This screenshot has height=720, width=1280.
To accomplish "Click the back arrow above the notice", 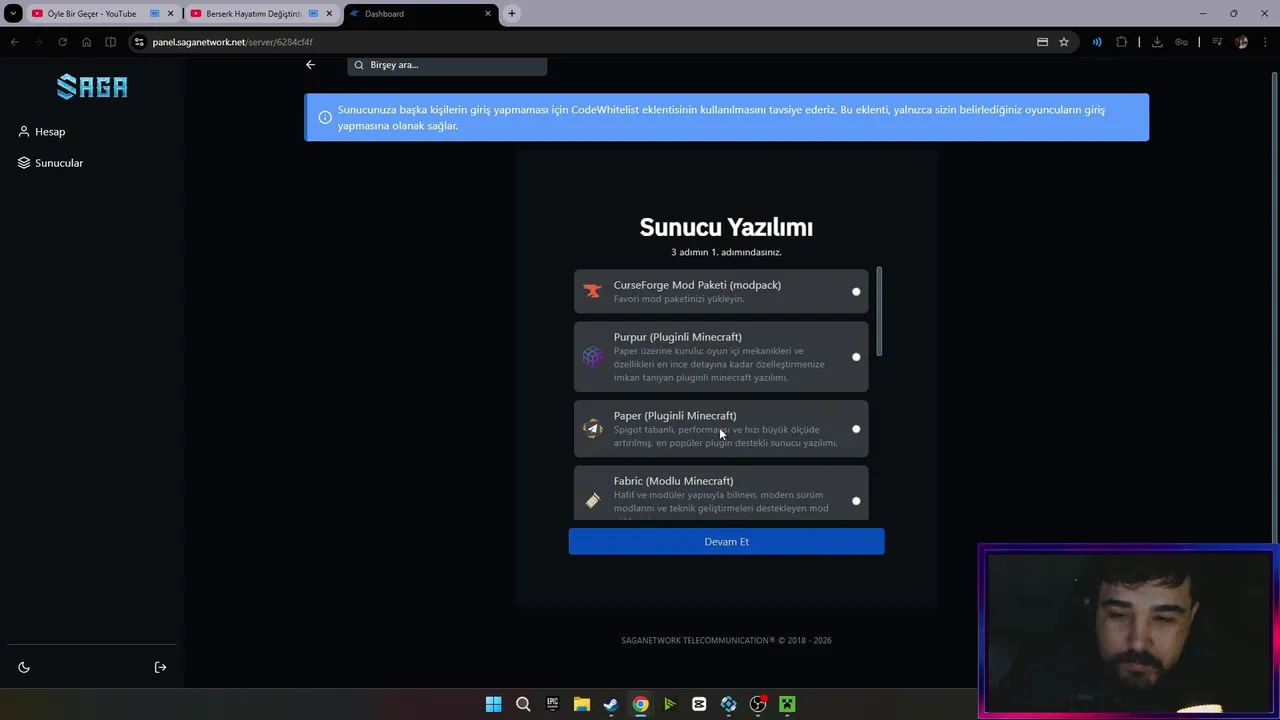I will coord(310,65).
